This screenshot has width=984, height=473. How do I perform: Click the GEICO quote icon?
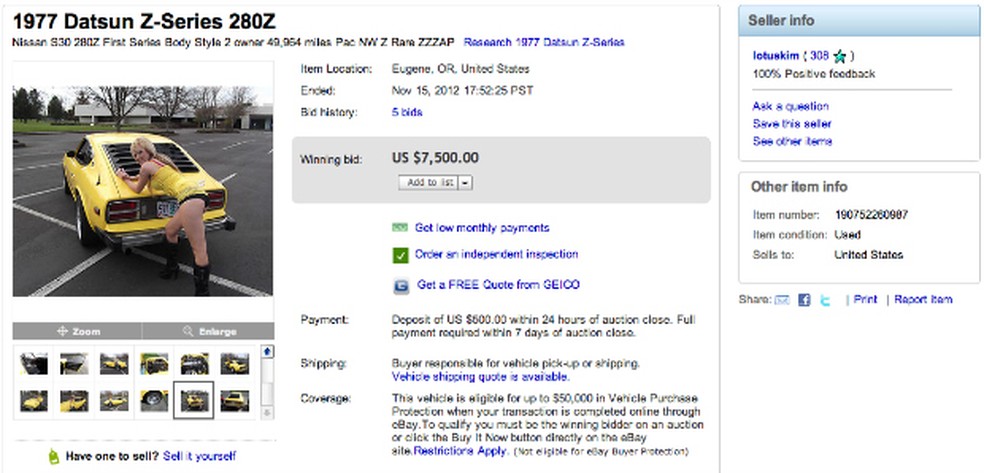pyautogui.click(x=401, y=285)
